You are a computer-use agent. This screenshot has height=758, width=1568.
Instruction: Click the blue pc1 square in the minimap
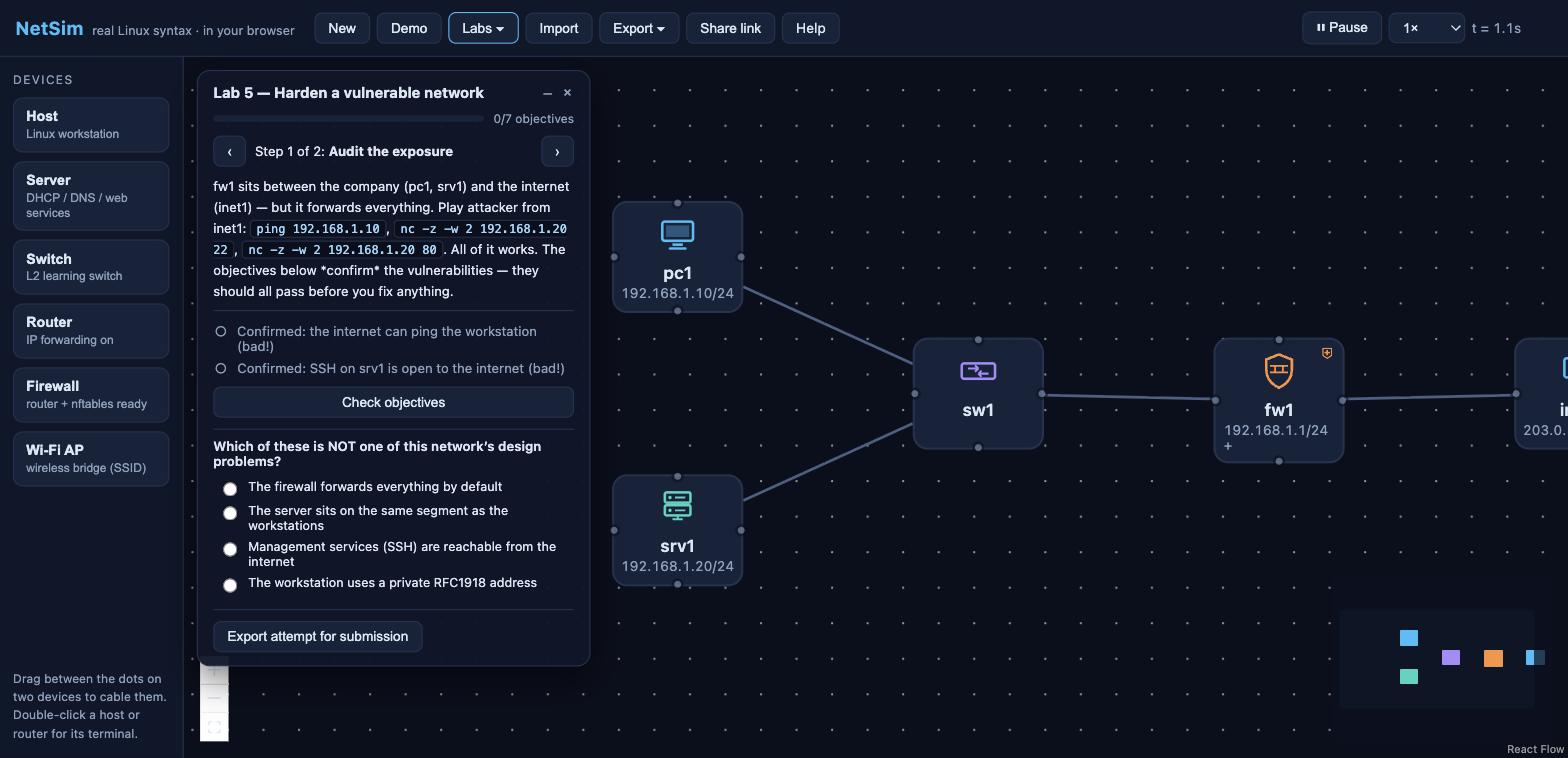point(1409,638)
